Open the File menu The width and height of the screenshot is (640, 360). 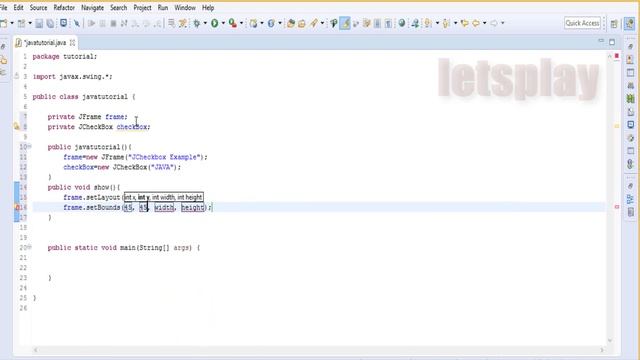pos(3,8)
